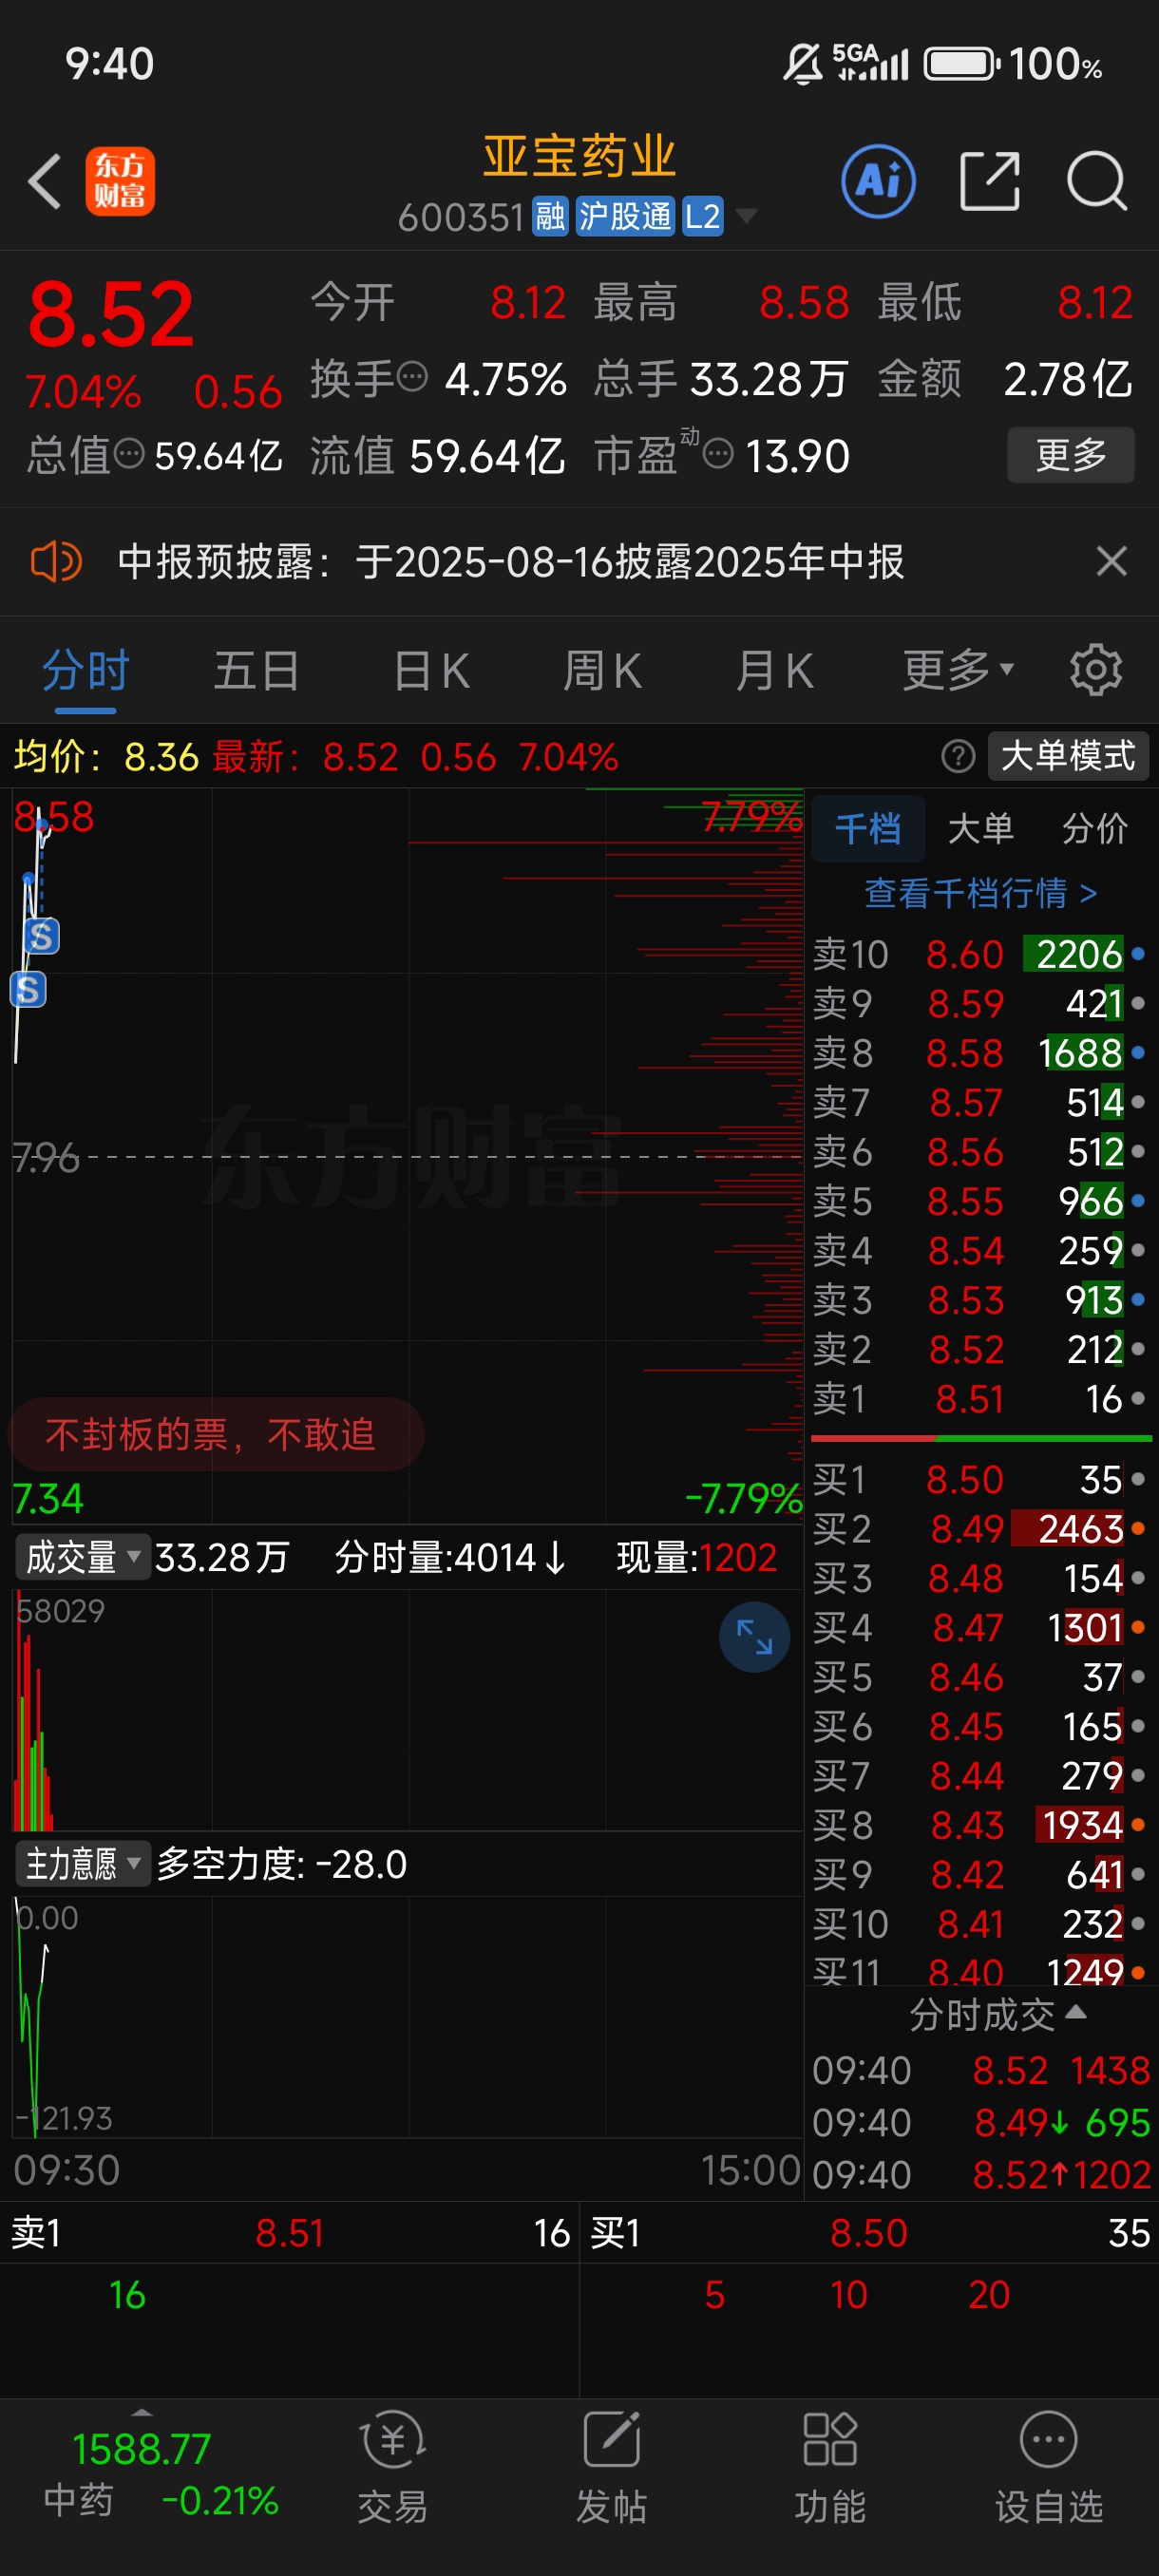The height and width of the screenshot is (2576, 1159).
Task: Select the 卖5 8.55 order row
Action: [x=979, y=1201]
